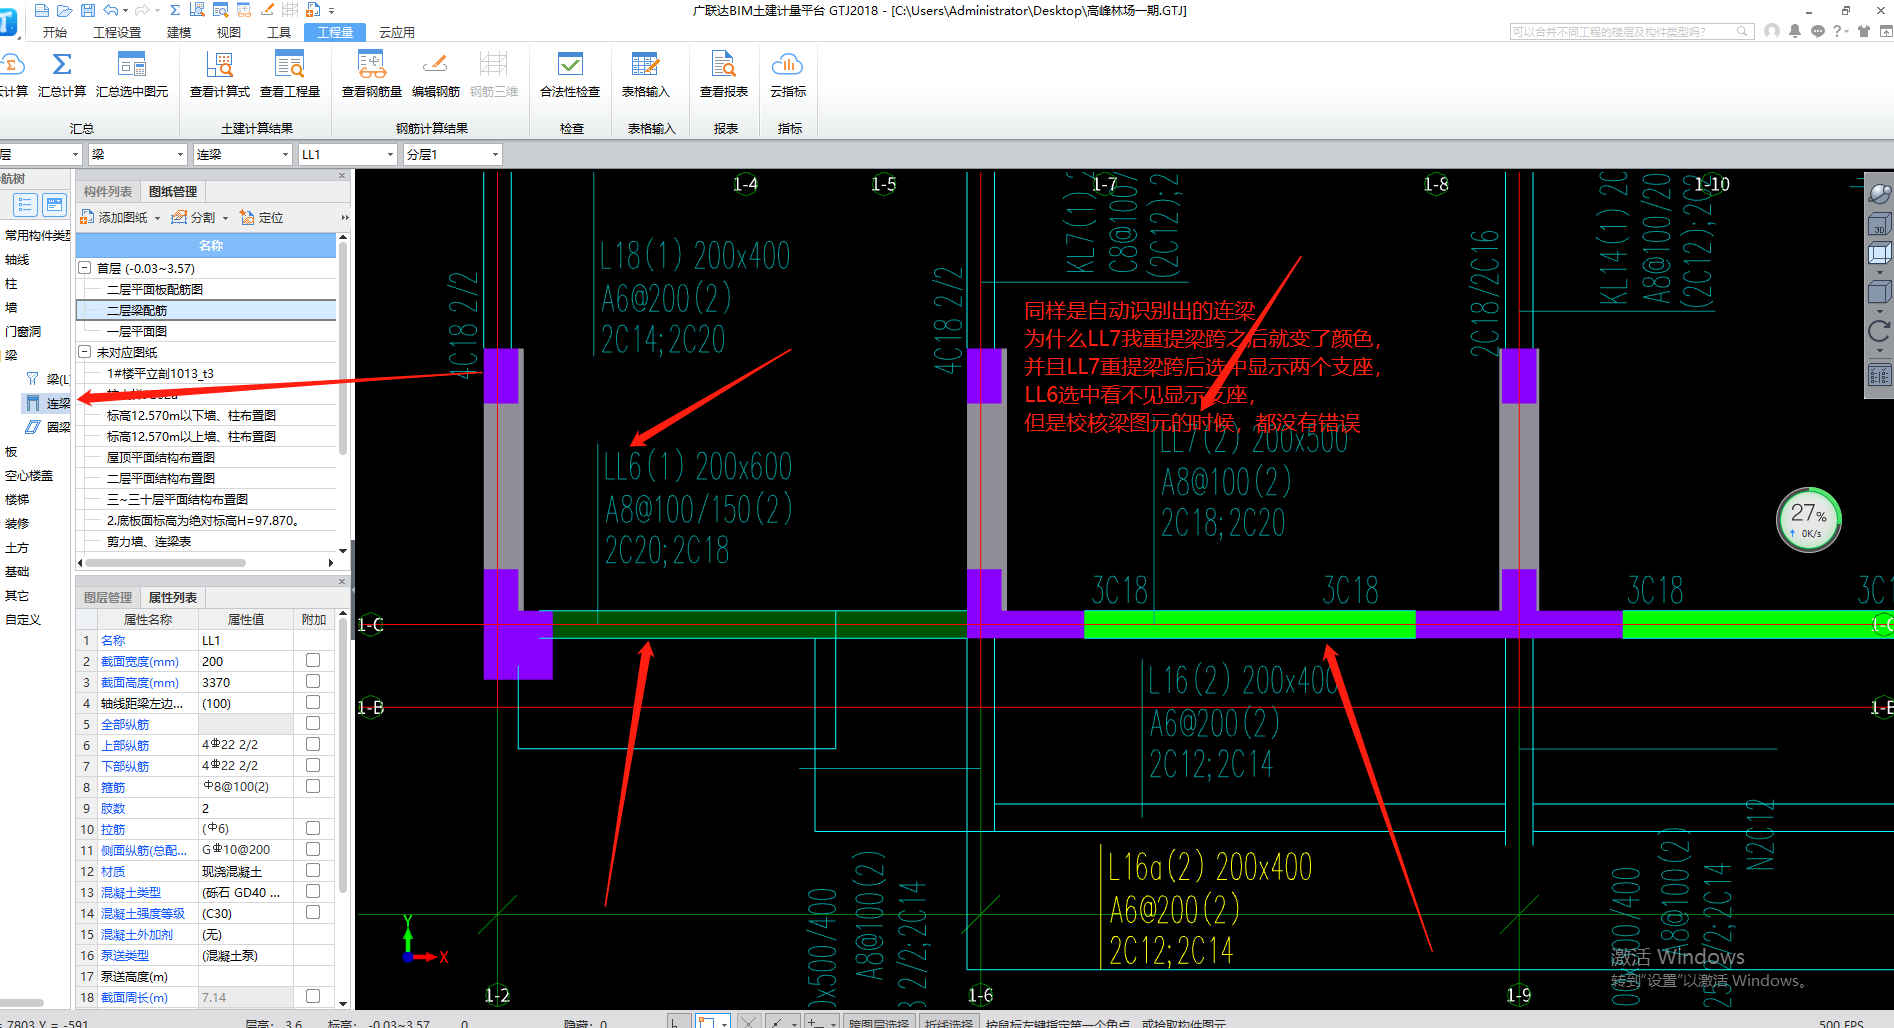Click the undo arrow icon
The width and height of the screenshot is (1894, 1028).
click(x=111, y=10)
